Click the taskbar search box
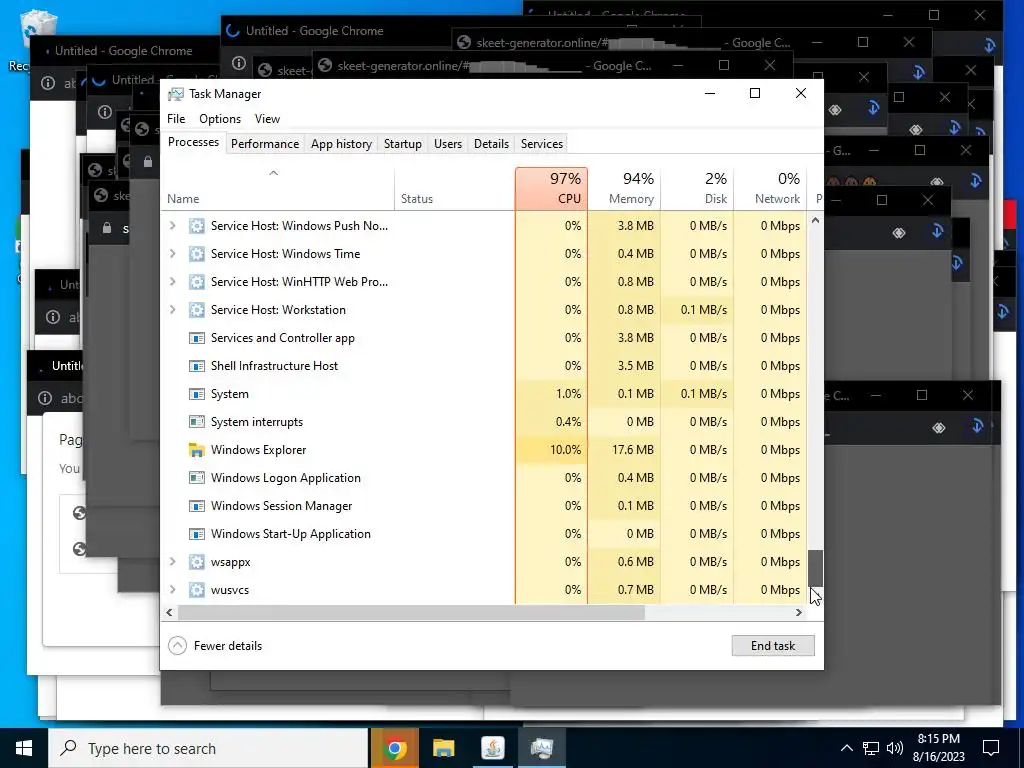Image resolution: width=1024 pixels, height=768 pixels. (x=208, y=748)
